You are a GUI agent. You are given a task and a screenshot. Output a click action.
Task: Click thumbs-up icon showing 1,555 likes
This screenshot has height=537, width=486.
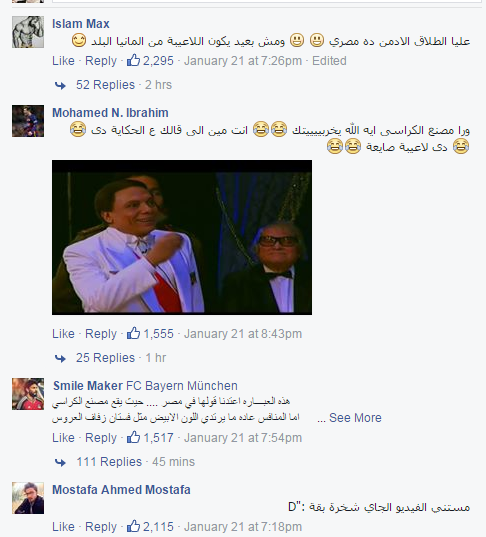click(x=133, y=333)
